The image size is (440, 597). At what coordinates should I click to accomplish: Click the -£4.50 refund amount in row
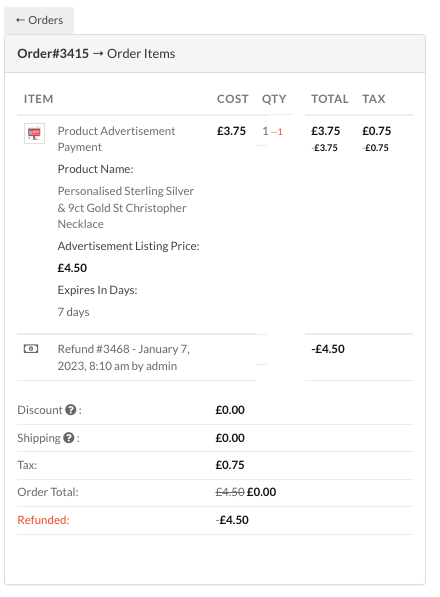328,349
